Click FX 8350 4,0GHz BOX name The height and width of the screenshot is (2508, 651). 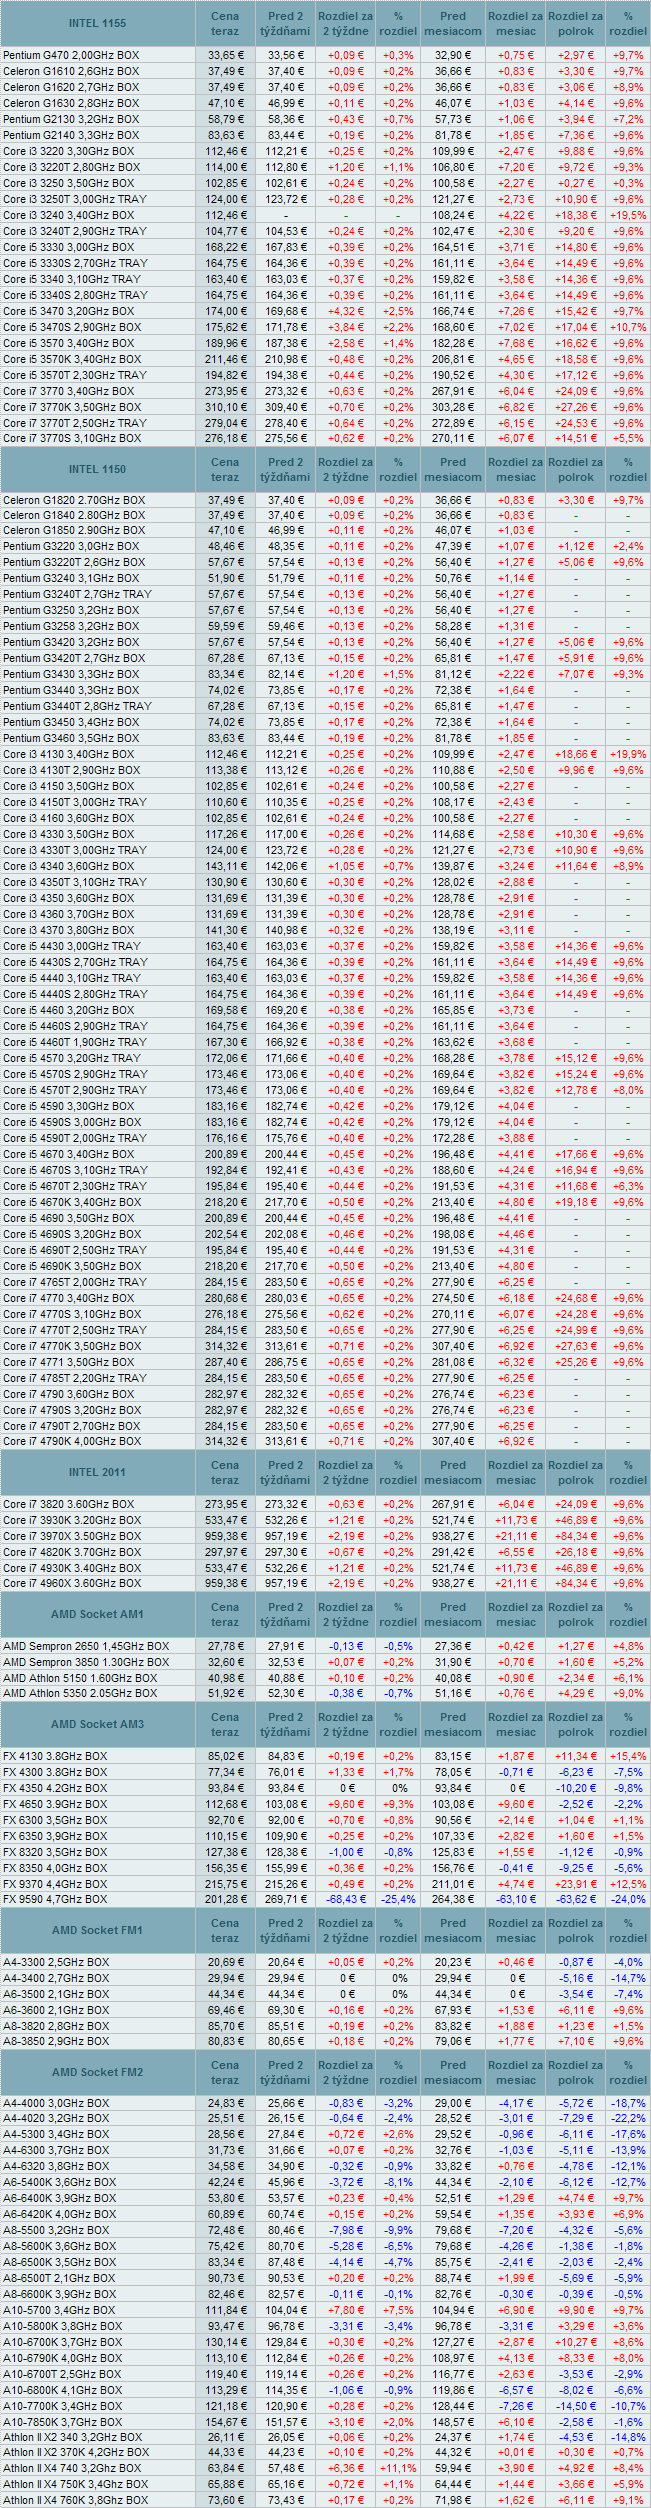(55, 1868)
